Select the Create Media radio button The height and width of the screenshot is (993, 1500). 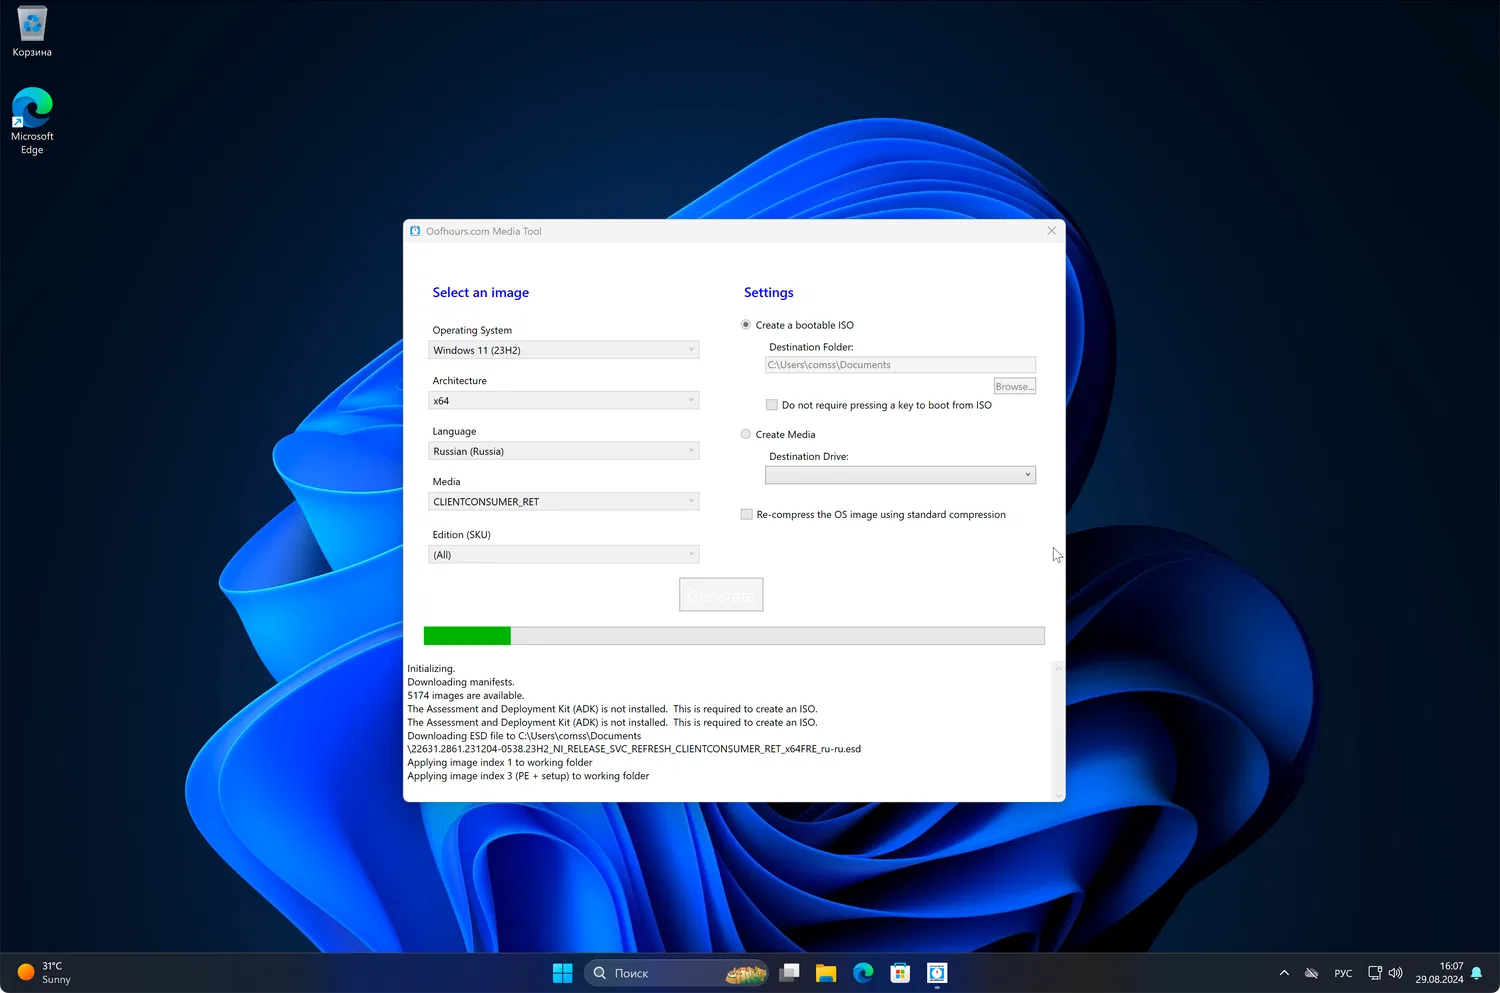[x=746, y=434]
